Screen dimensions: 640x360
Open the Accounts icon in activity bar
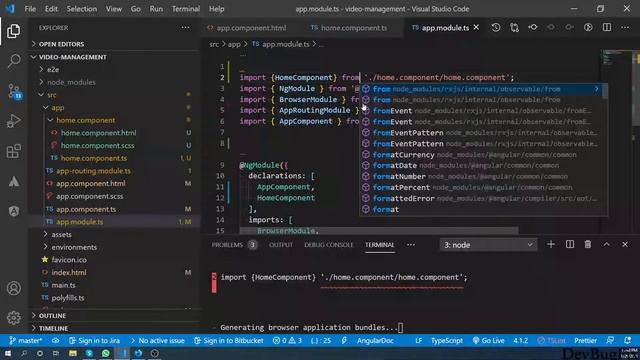click(x=13, y=288)
